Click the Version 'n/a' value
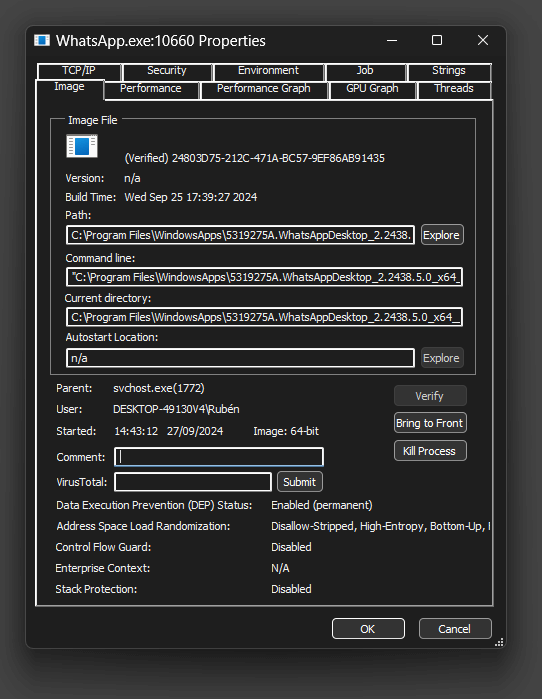542x699 pixels. coord(132,178)
